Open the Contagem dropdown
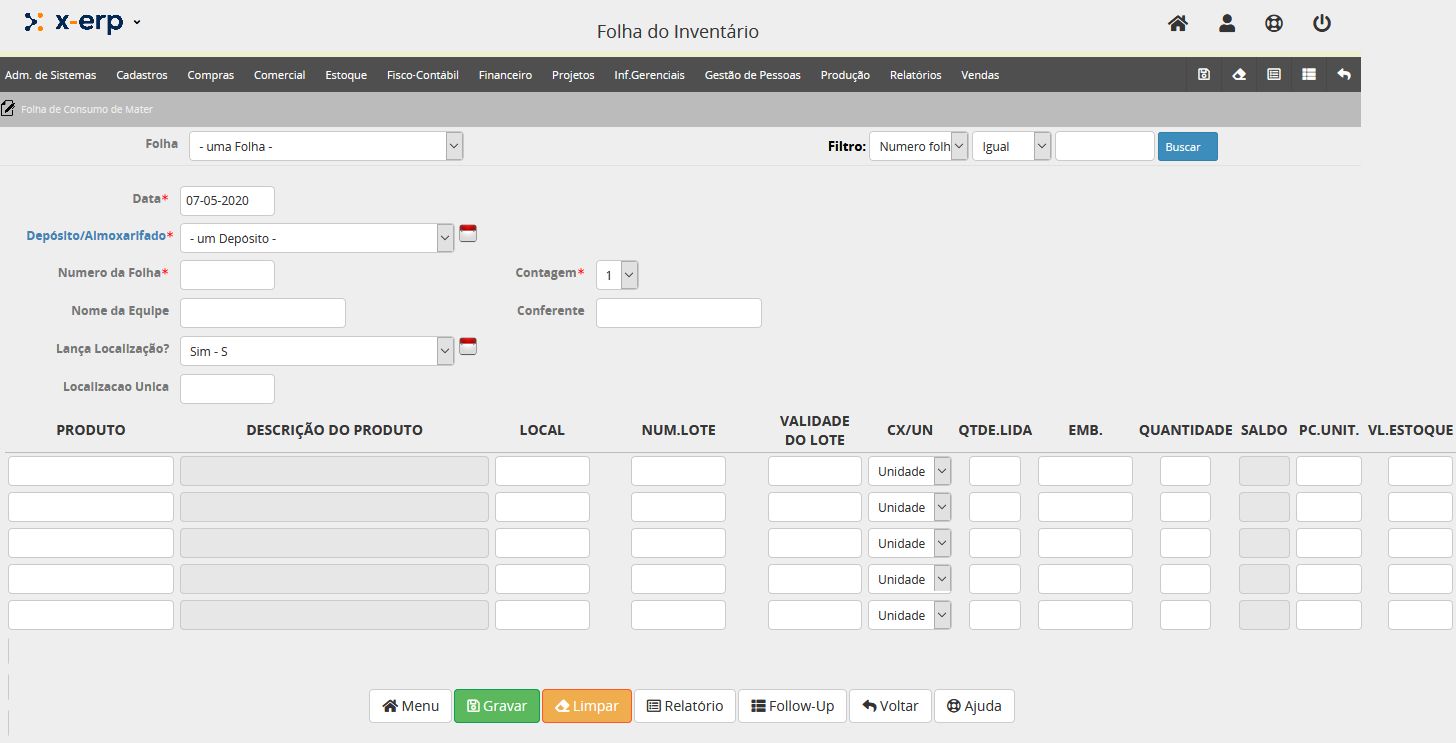Image resolution: width=1456 pixels, height=743 pixels. (617, 275)
